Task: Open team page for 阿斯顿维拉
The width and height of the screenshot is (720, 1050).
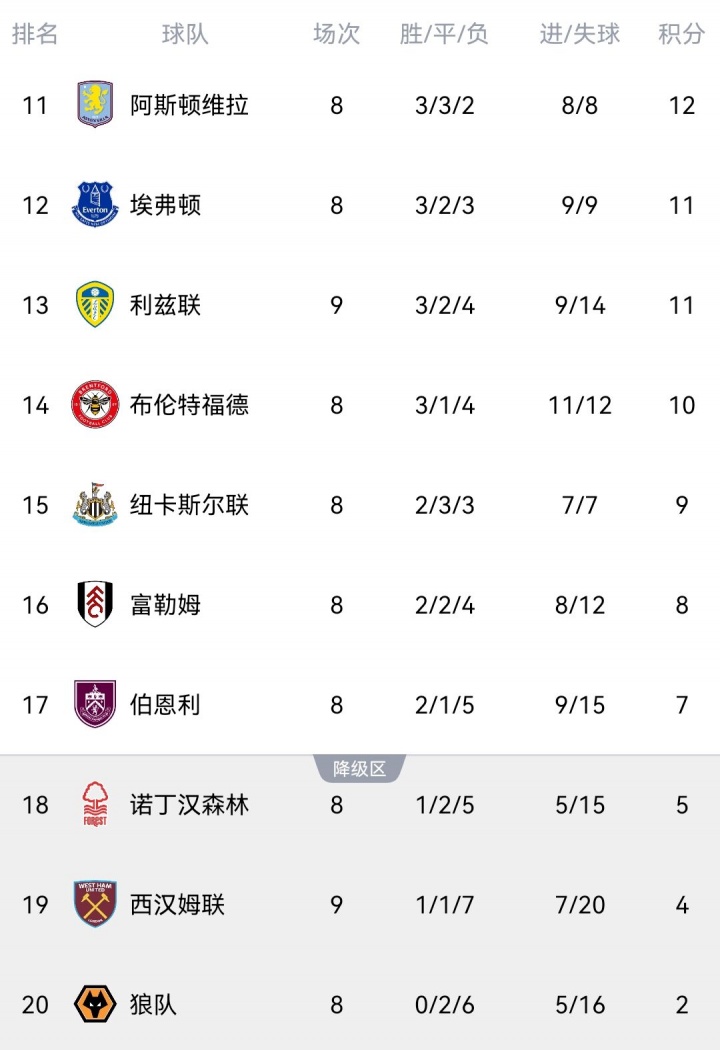Action: [189, 105]
